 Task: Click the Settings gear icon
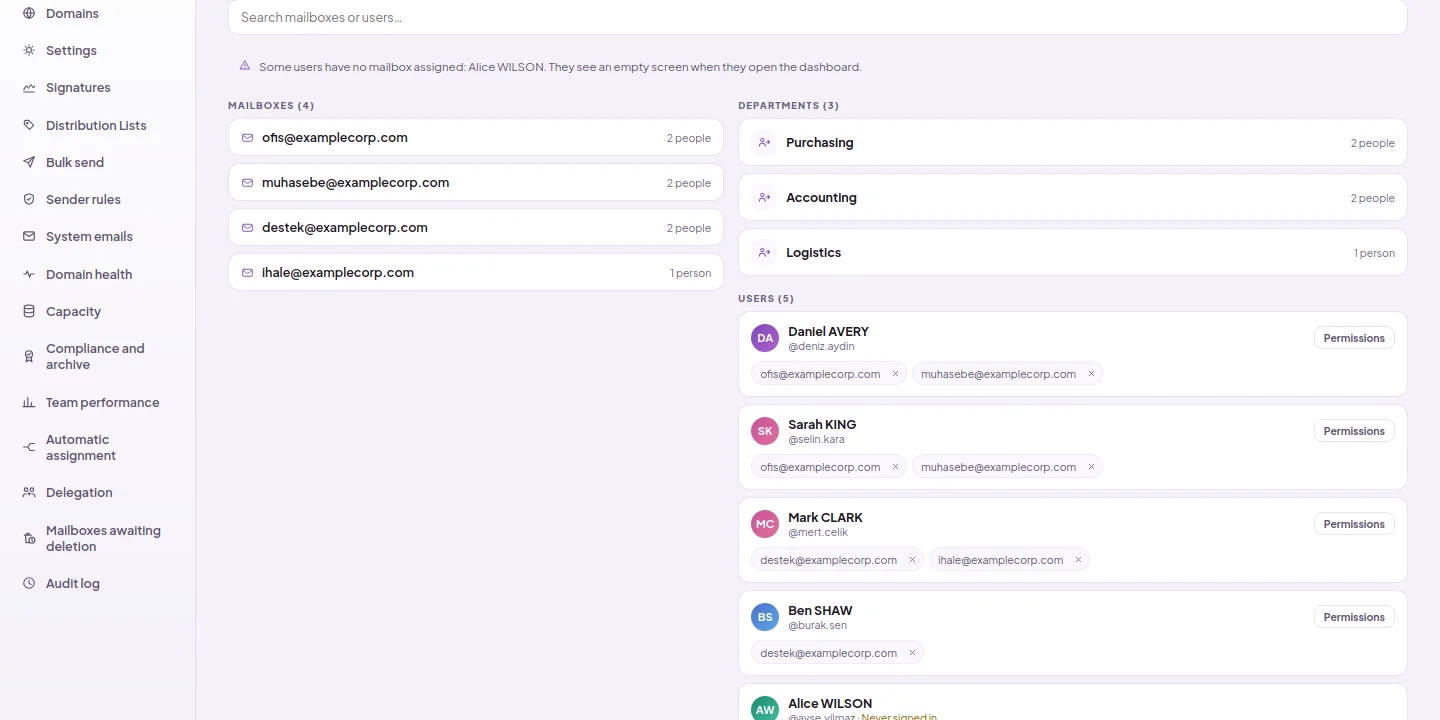click(29, 51)
